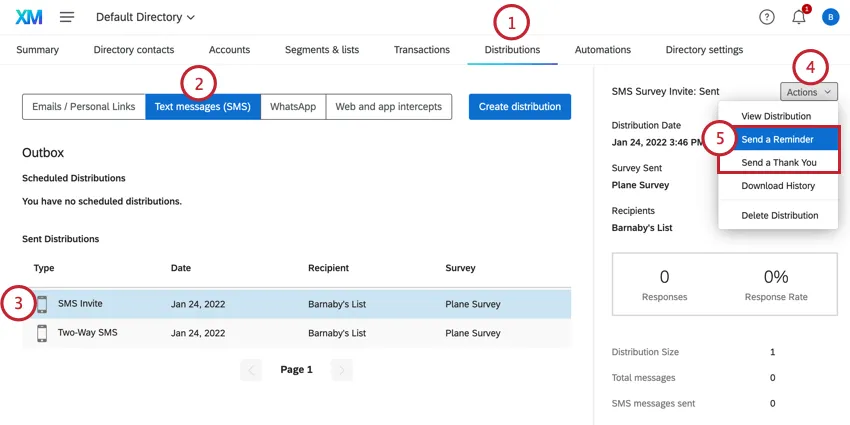Choose Delete Distribution from menu
This screenshot has width=850, height=425.
[x=779, y=215]
